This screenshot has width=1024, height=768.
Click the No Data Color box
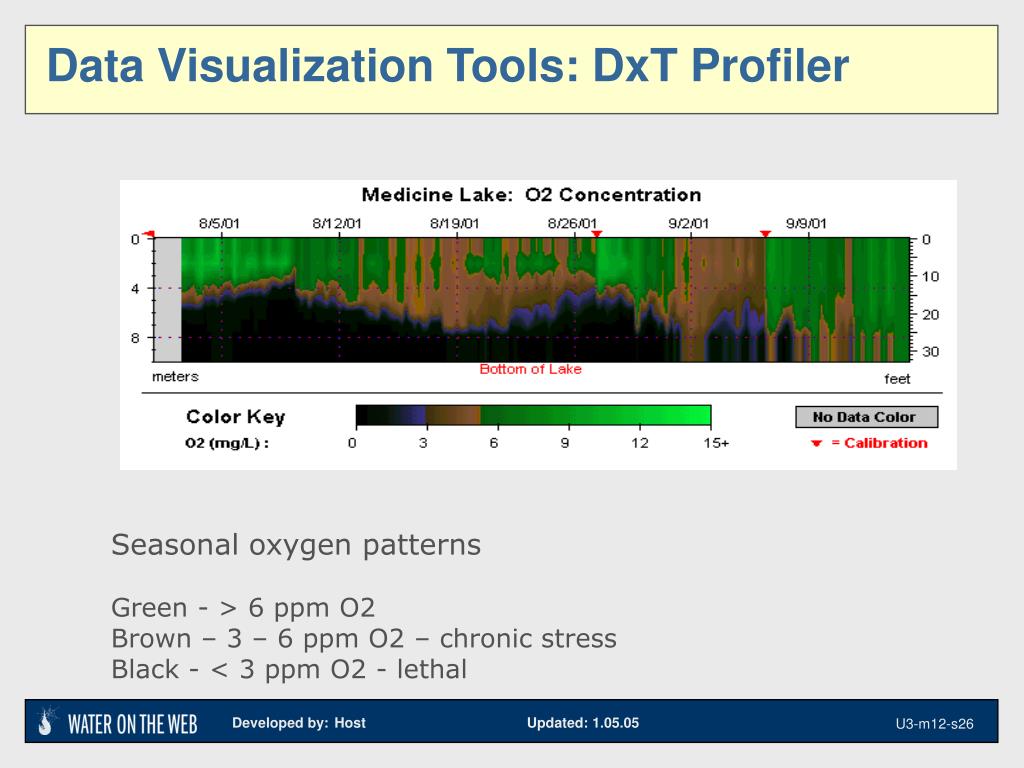[867, 417]
